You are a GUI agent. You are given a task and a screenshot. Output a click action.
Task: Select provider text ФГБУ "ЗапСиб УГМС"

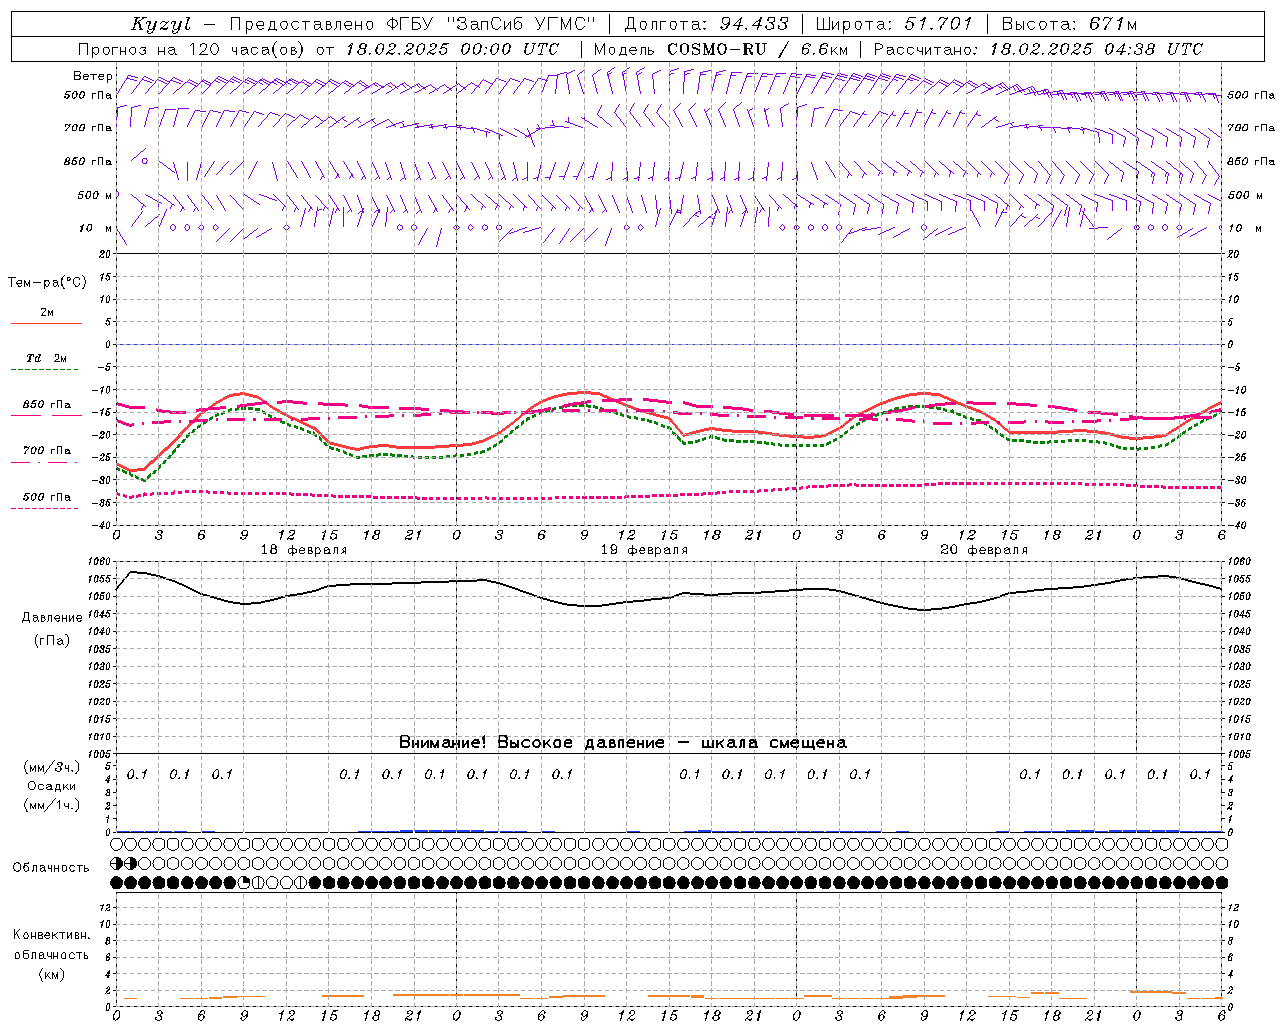[x=491, y=24]
